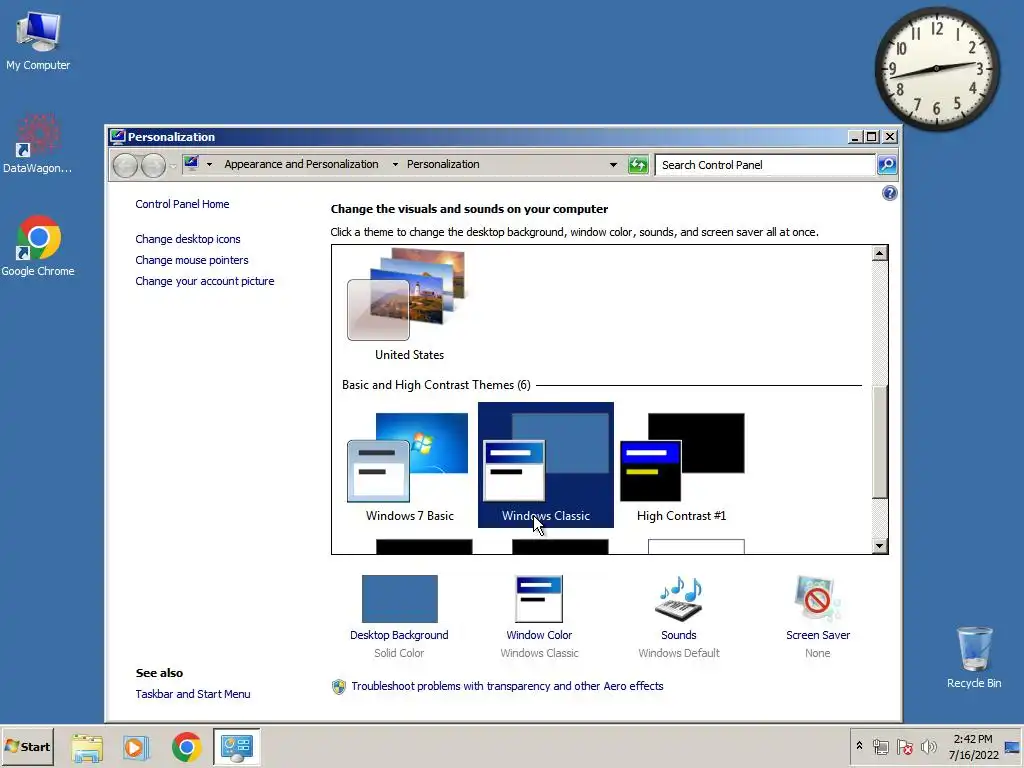
Task: Open the Sounds icon
Action: coord(679,599)
